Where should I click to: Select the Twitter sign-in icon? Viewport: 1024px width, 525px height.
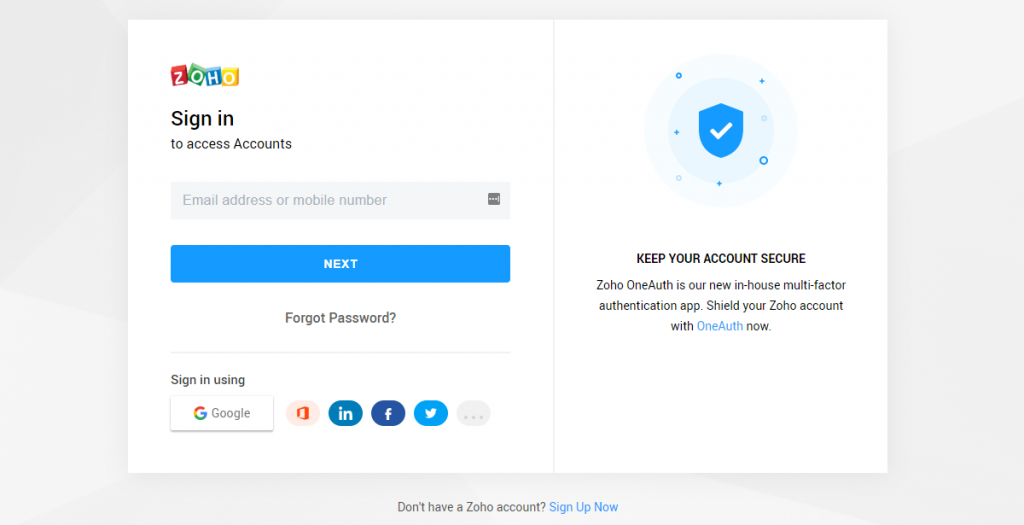[431, 413]
